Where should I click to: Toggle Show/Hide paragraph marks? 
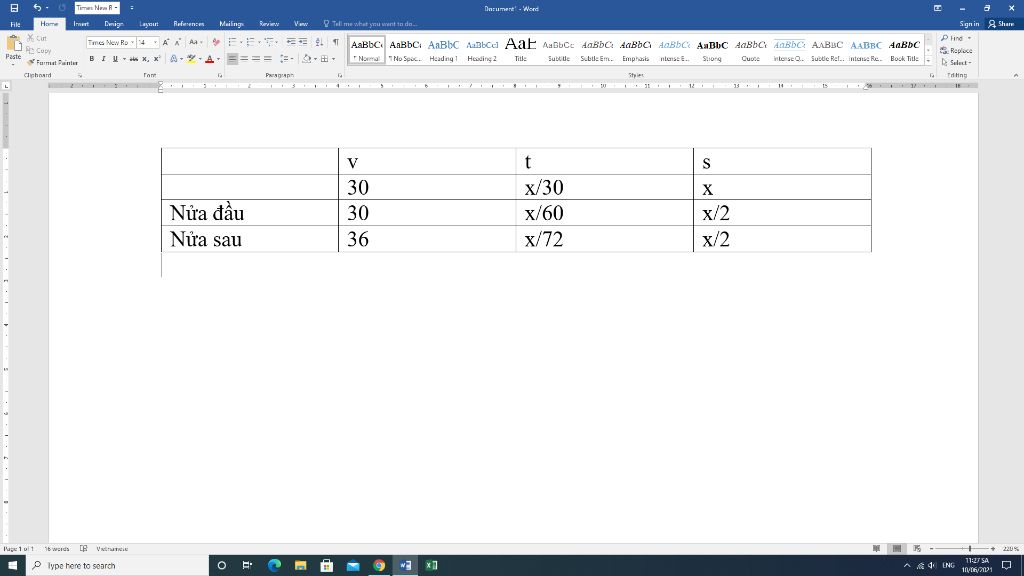pos(336,42)
